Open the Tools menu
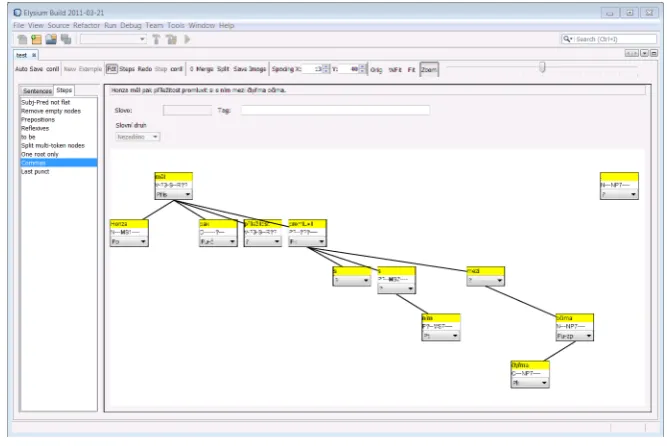 click(x=176, y=26)
